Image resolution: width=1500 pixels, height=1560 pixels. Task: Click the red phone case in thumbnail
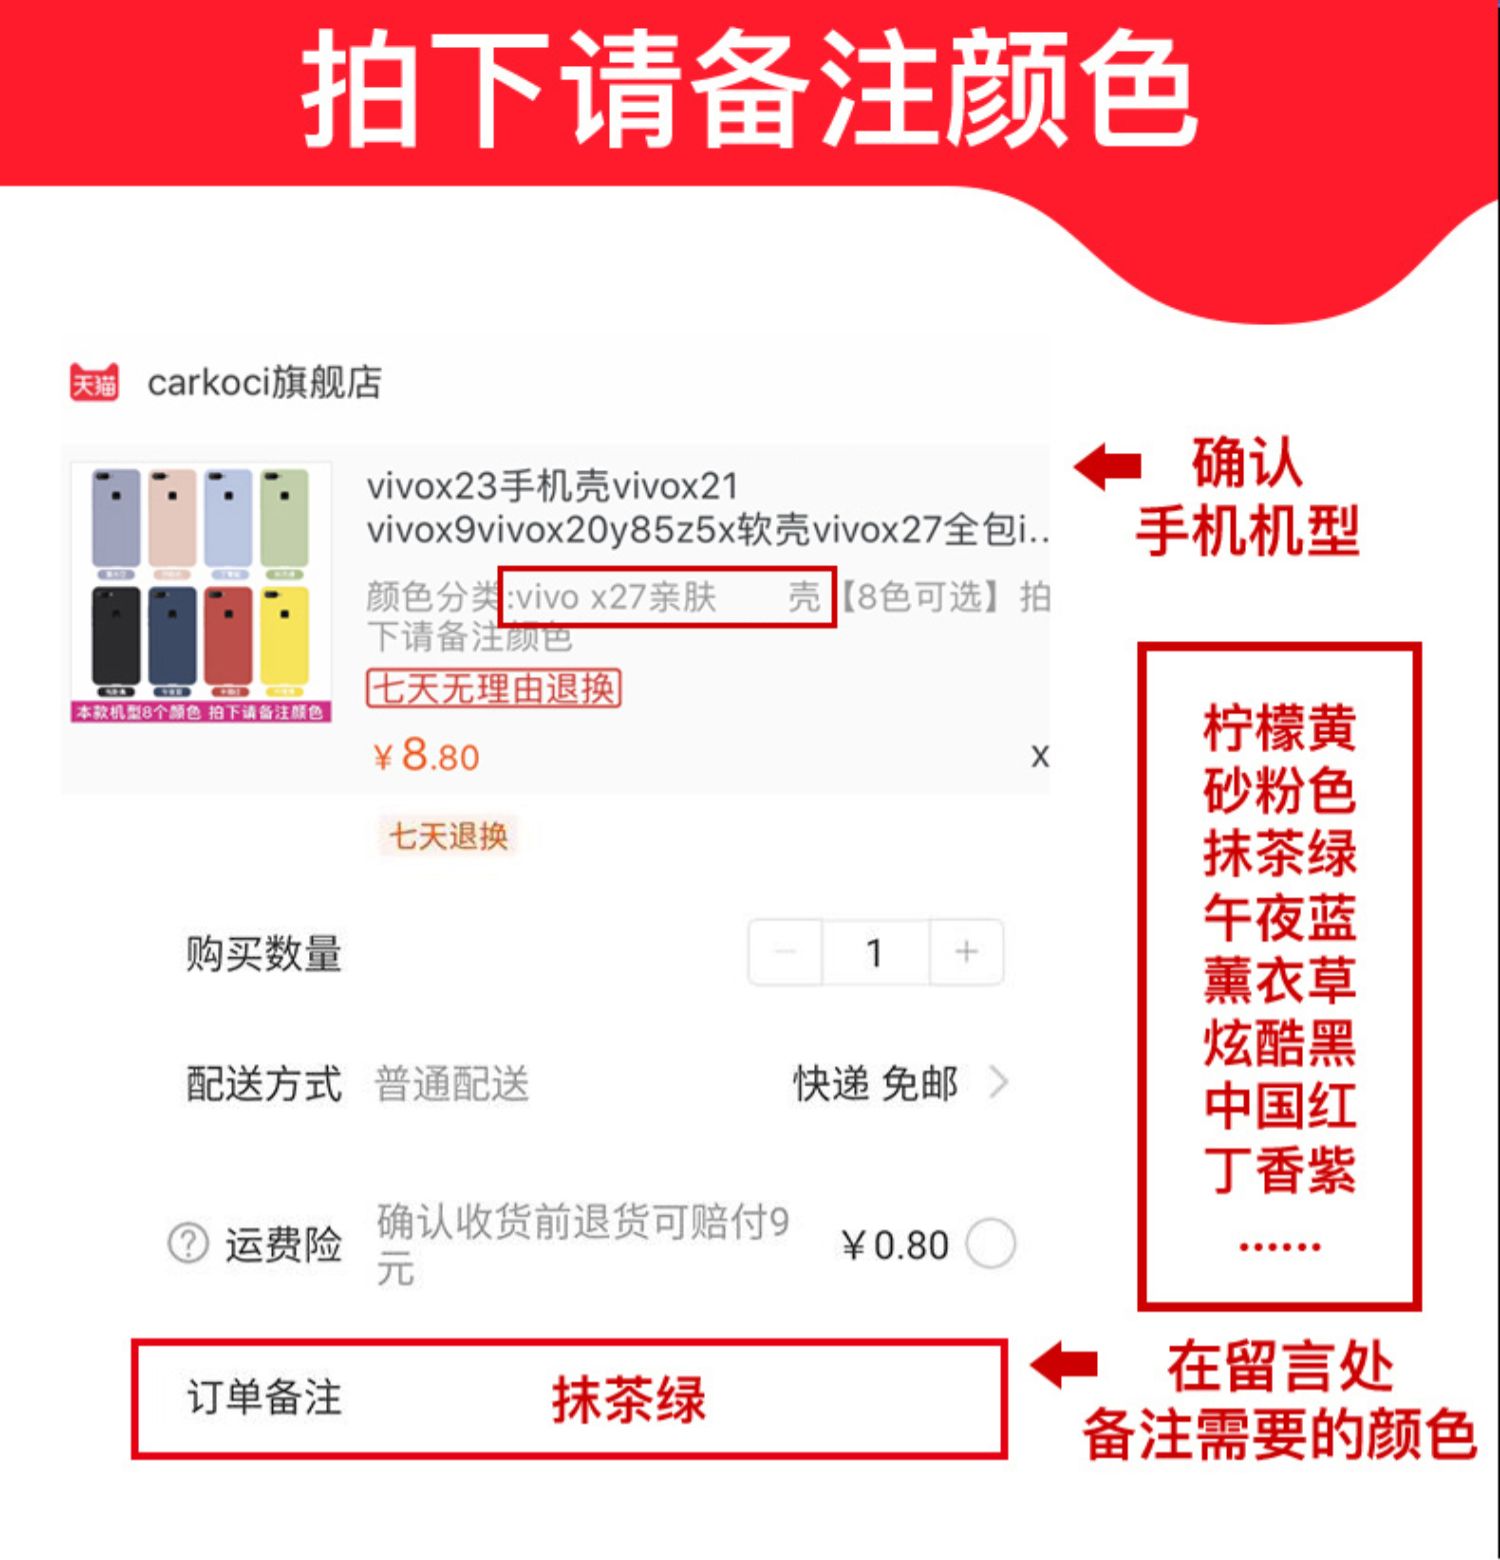[x=229, y=636]
